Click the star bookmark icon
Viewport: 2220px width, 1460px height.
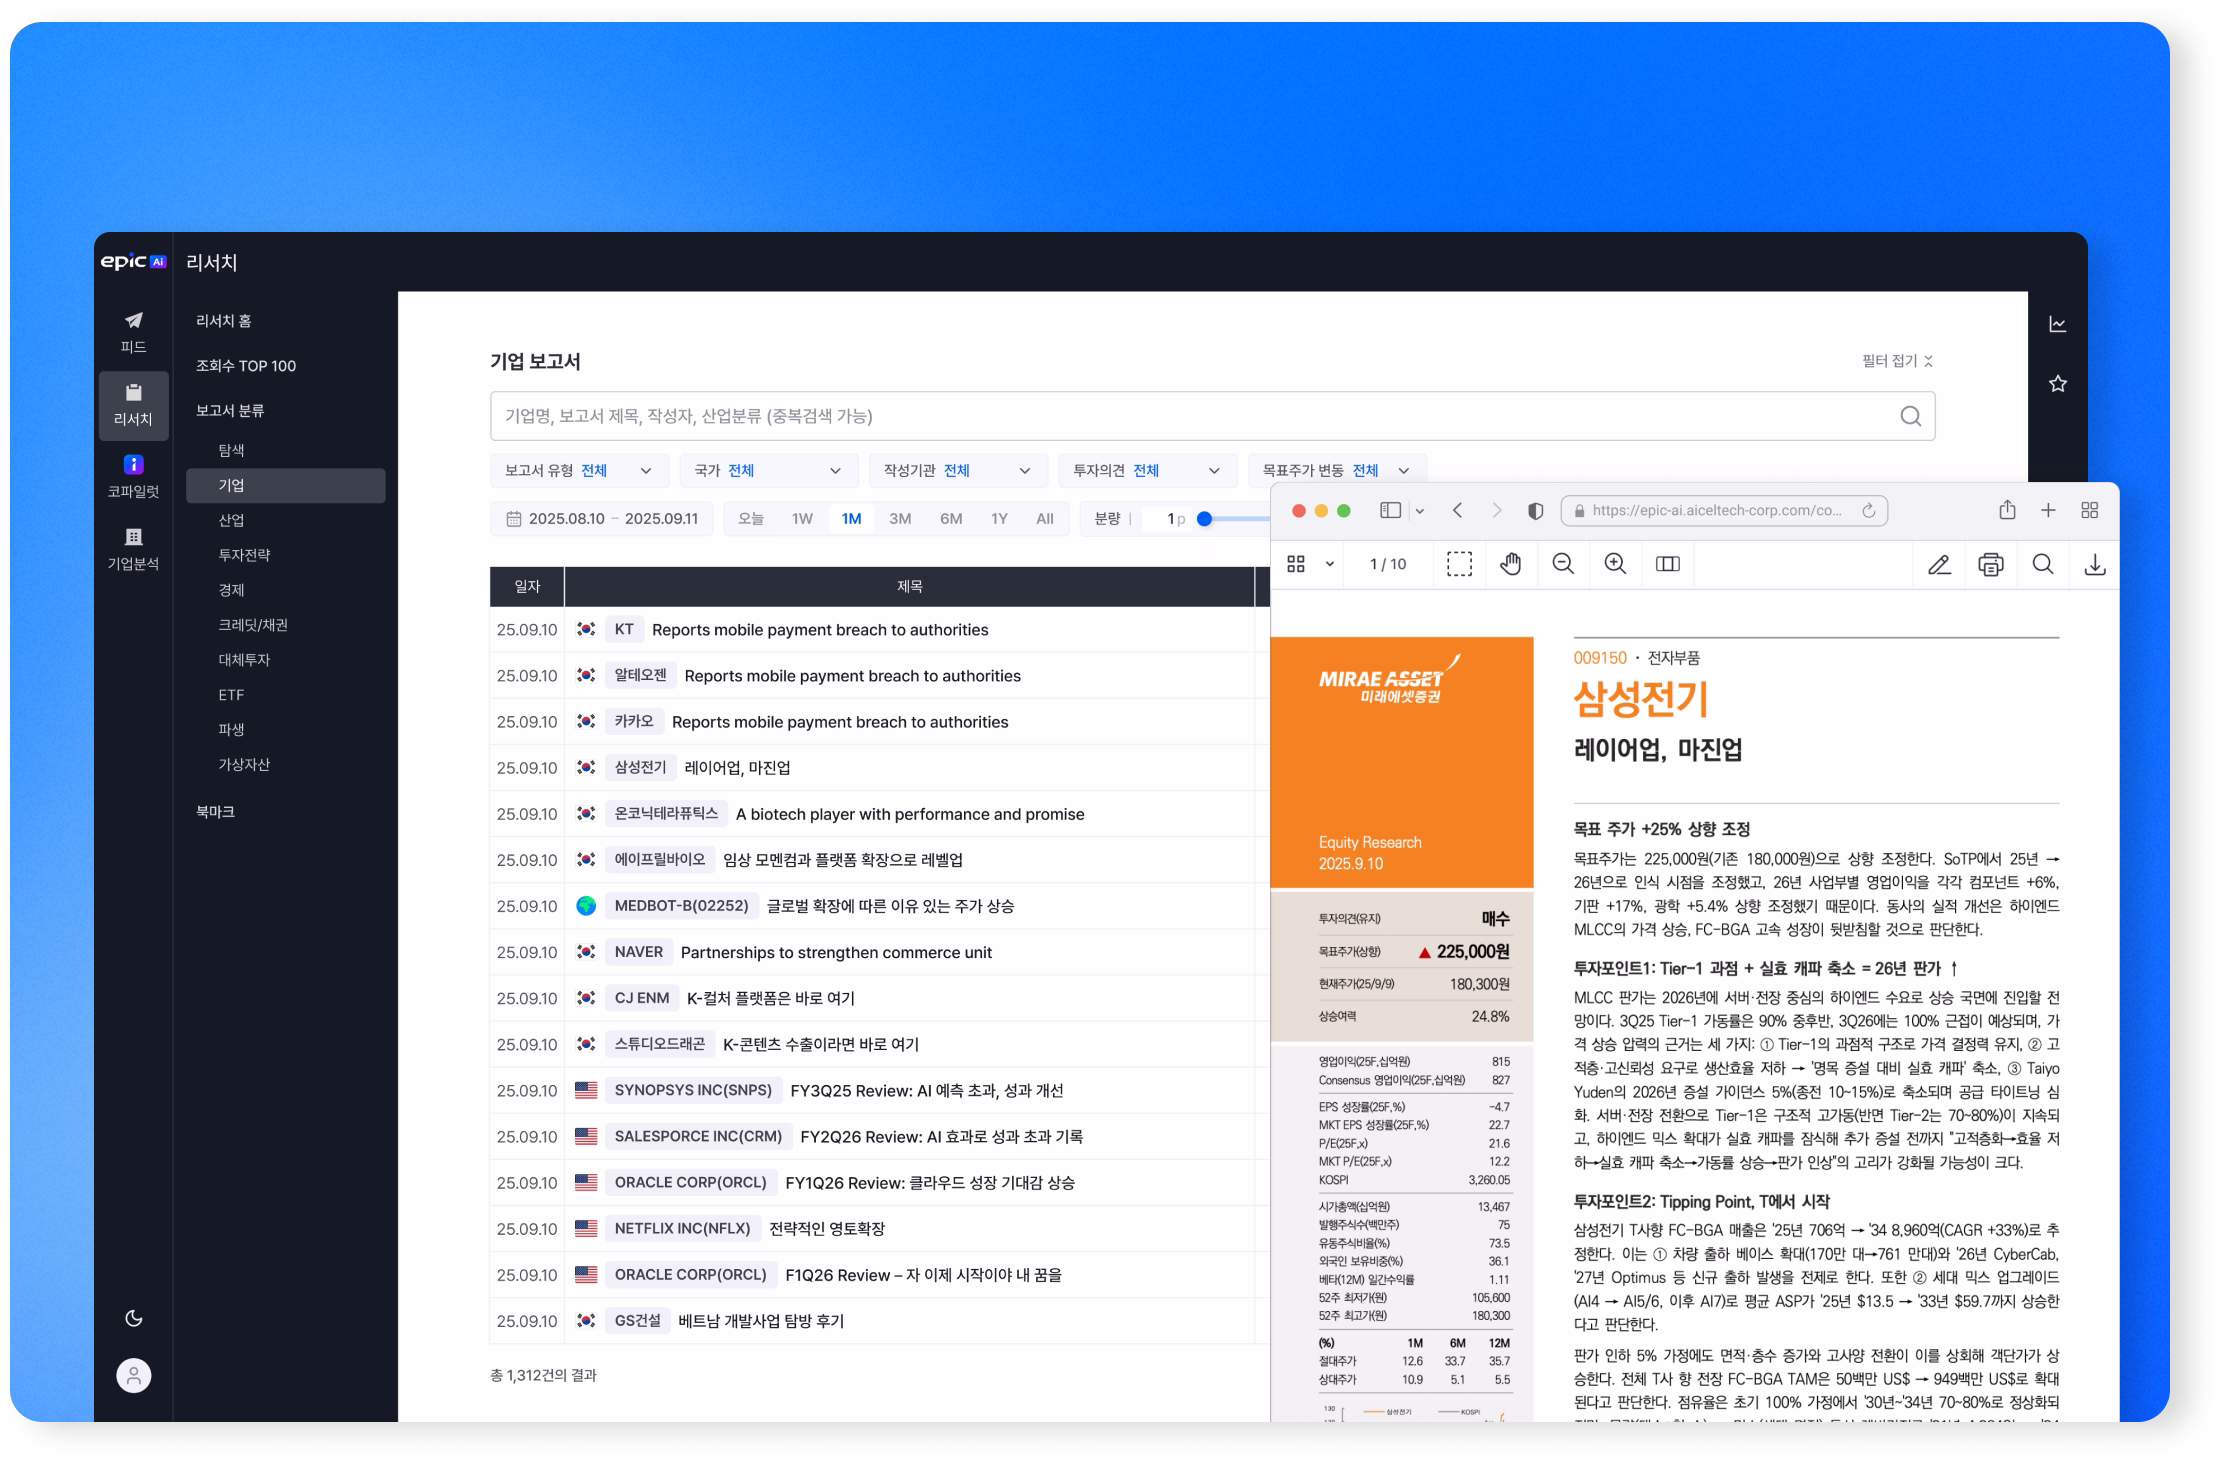(x=2057, y=384)
